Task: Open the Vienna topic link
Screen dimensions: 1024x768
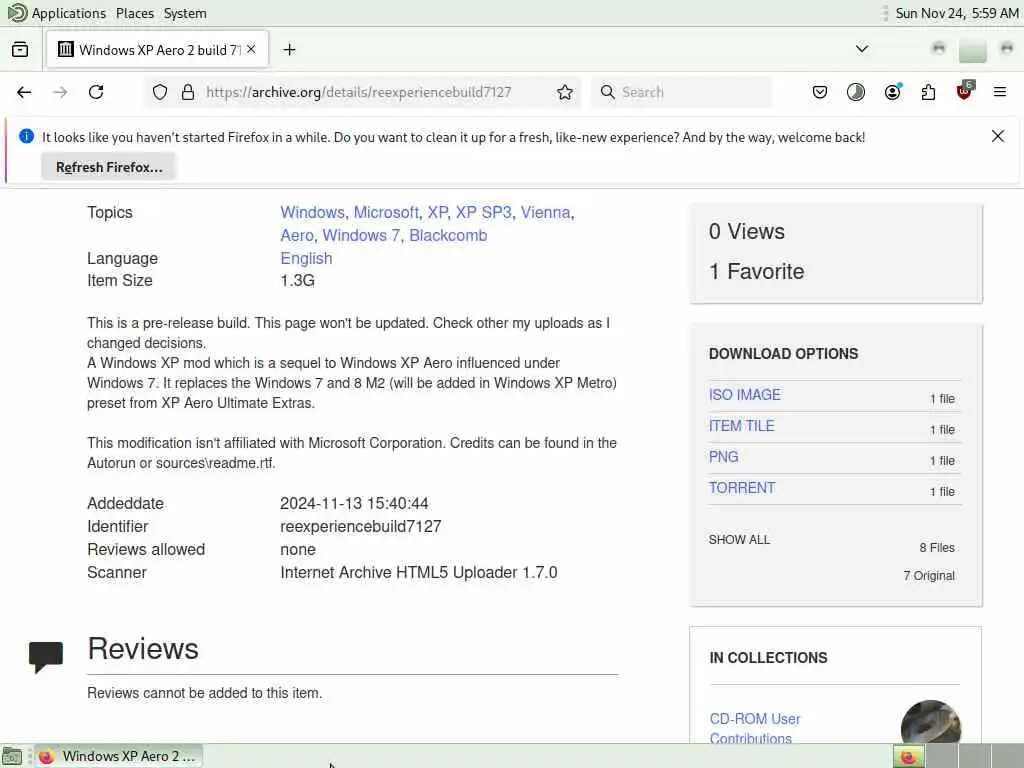Action: (x=545, y=212)
